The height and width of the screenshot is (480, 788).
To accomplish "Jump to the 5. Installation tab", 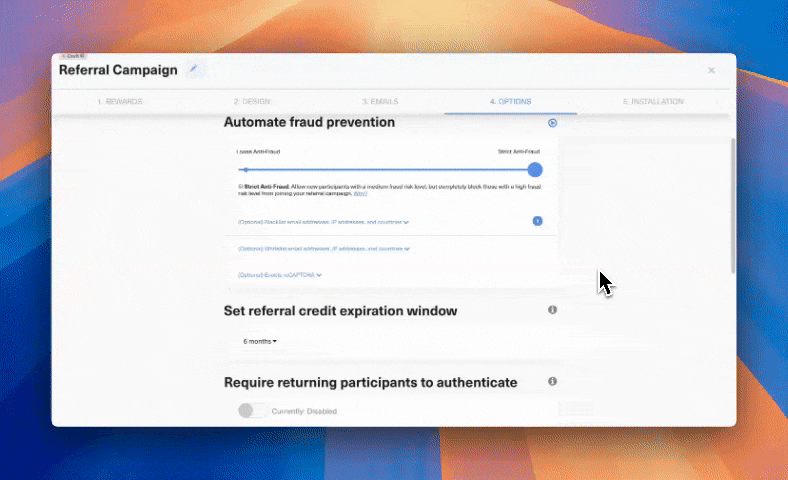I will point(653,102).
